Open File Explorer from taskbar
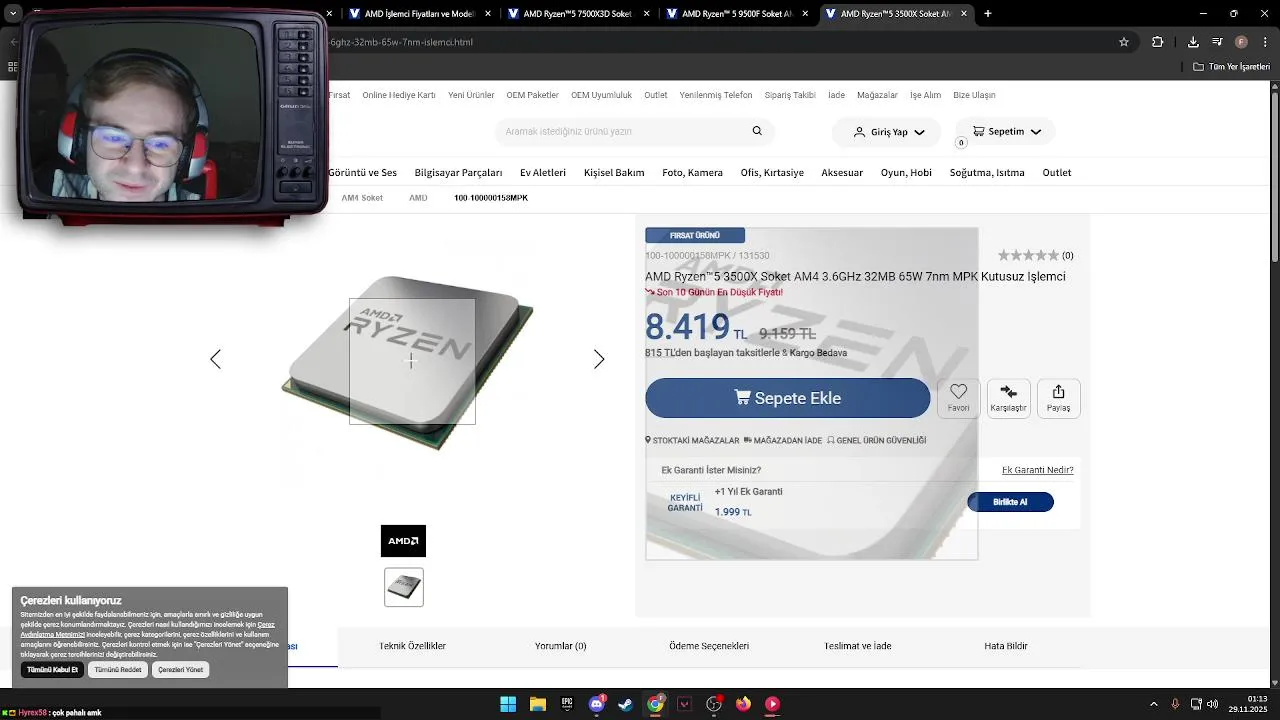The height and width of the screenshot is (720, 1280). pyautogui.click(x=537, y=704)
